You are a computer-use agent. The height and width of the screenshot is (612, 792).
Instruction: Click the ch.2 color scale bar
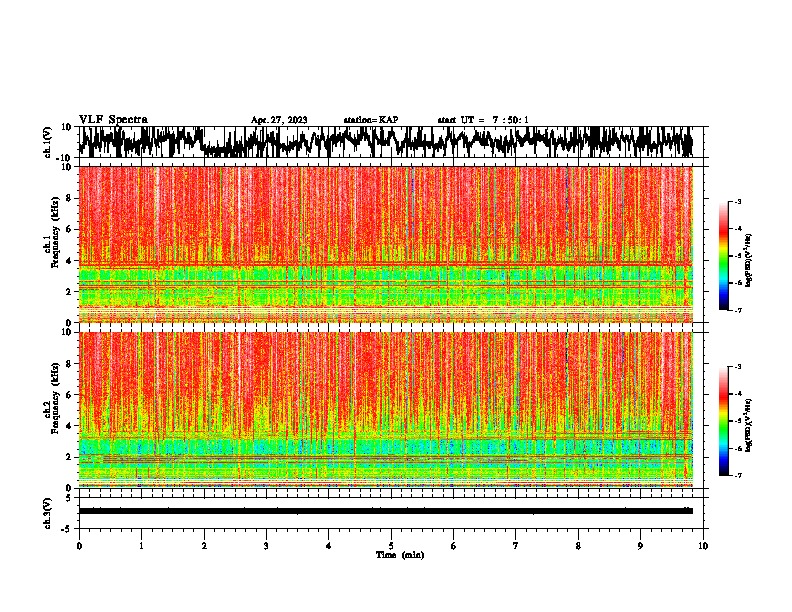click(723, 421)
